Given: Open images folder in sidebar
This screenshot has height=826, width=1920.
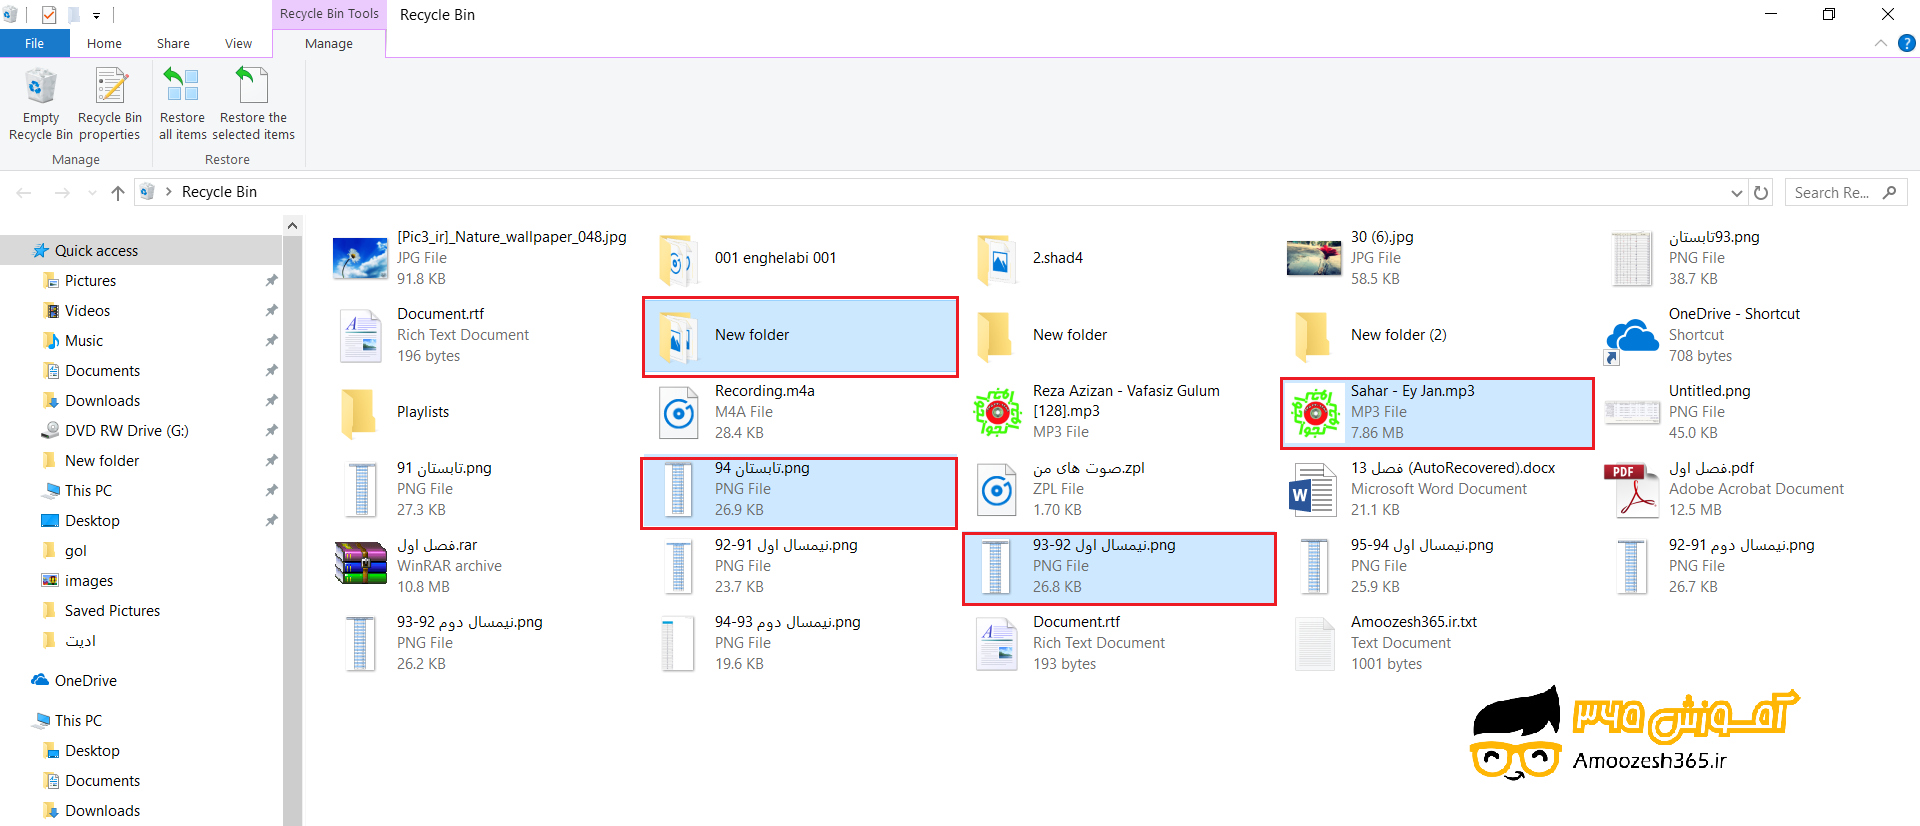Looking at the screenshot, I should tap(89, 581).
